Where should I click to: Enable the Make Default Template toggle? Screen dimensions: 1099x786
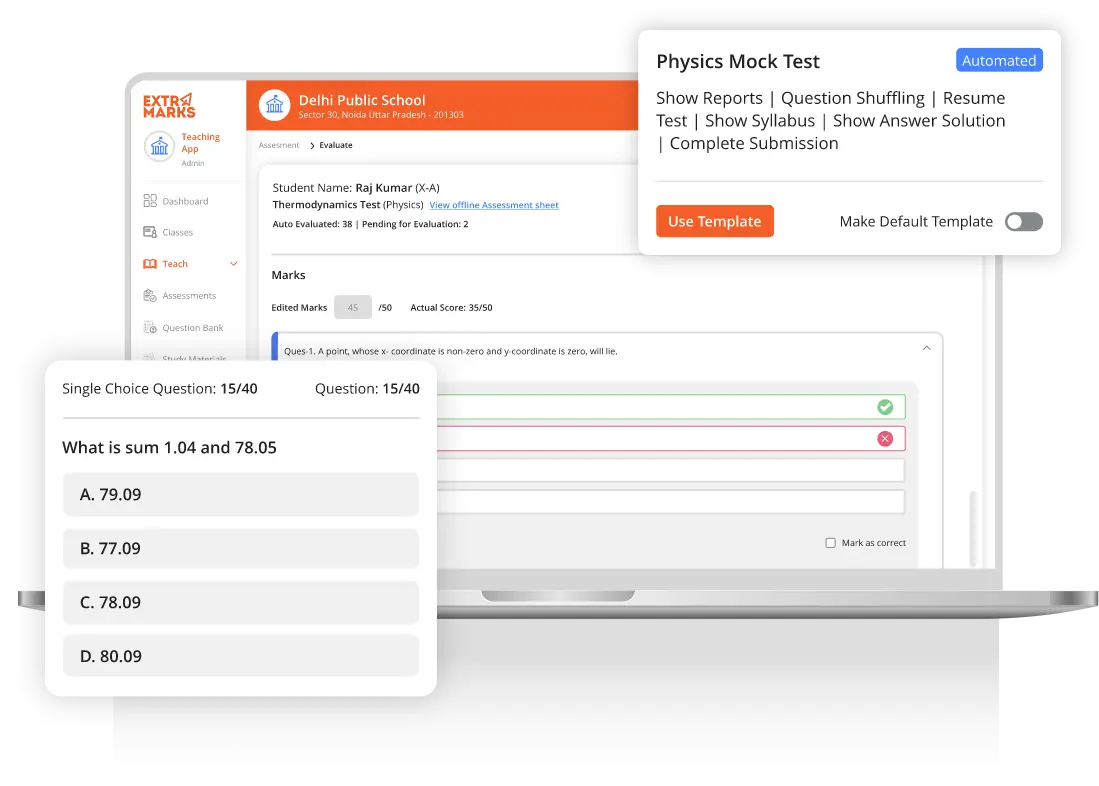[x=1023, y=222]
